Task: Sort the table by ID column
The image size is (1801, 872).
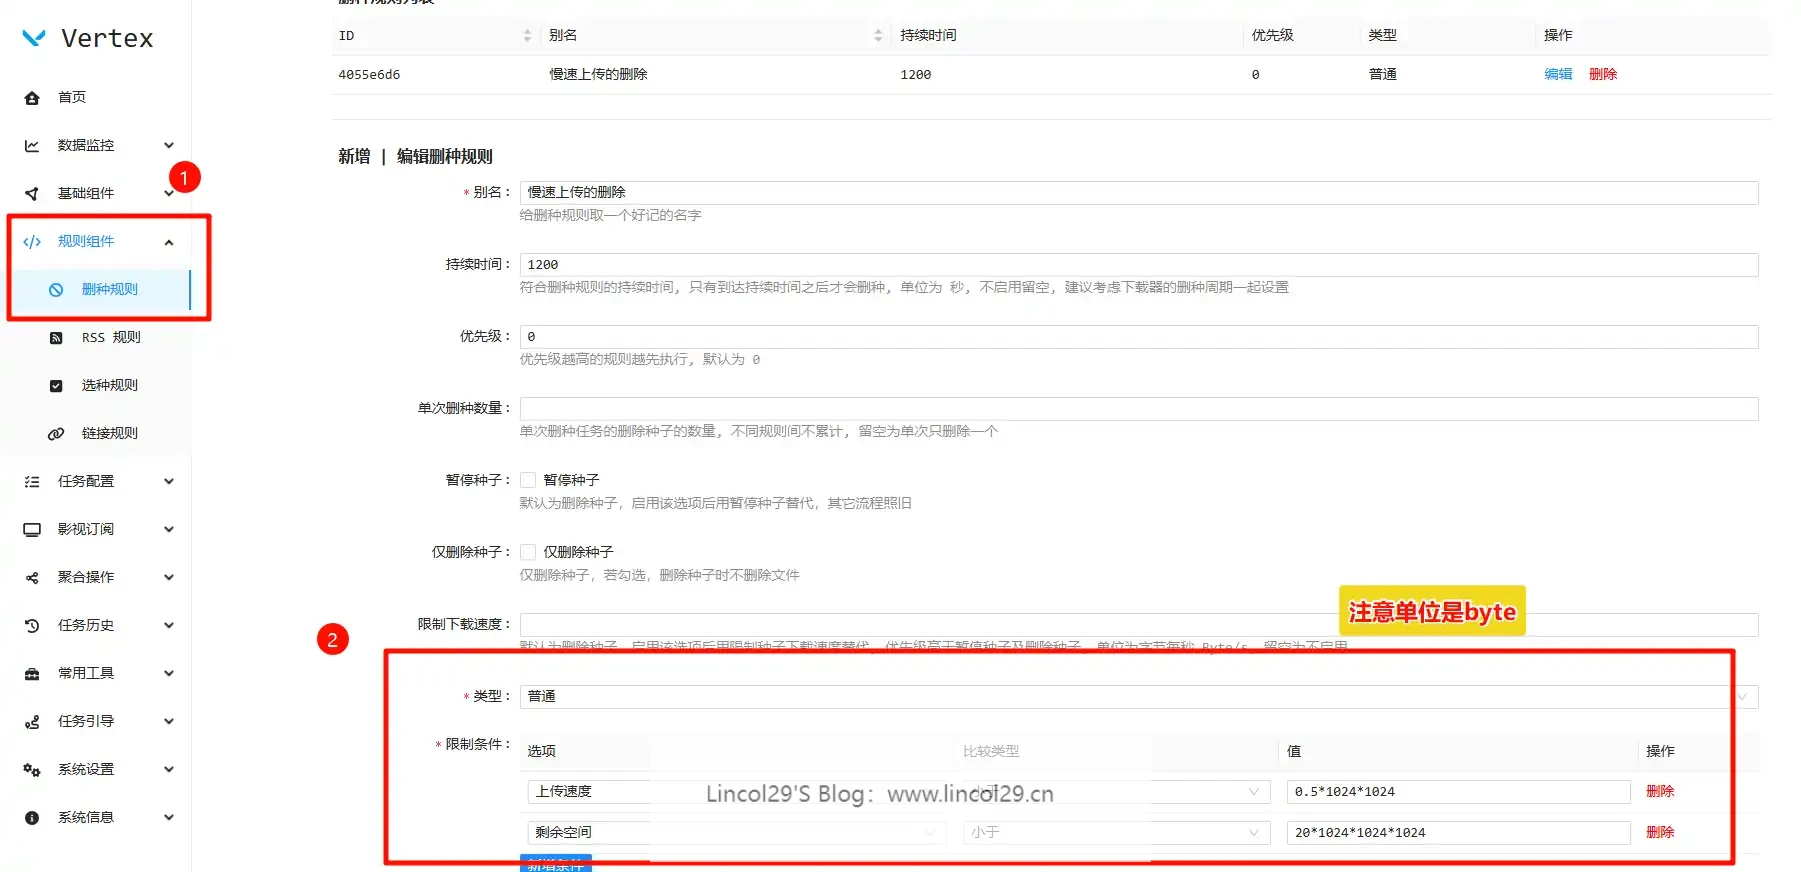Action: [527, 36]
